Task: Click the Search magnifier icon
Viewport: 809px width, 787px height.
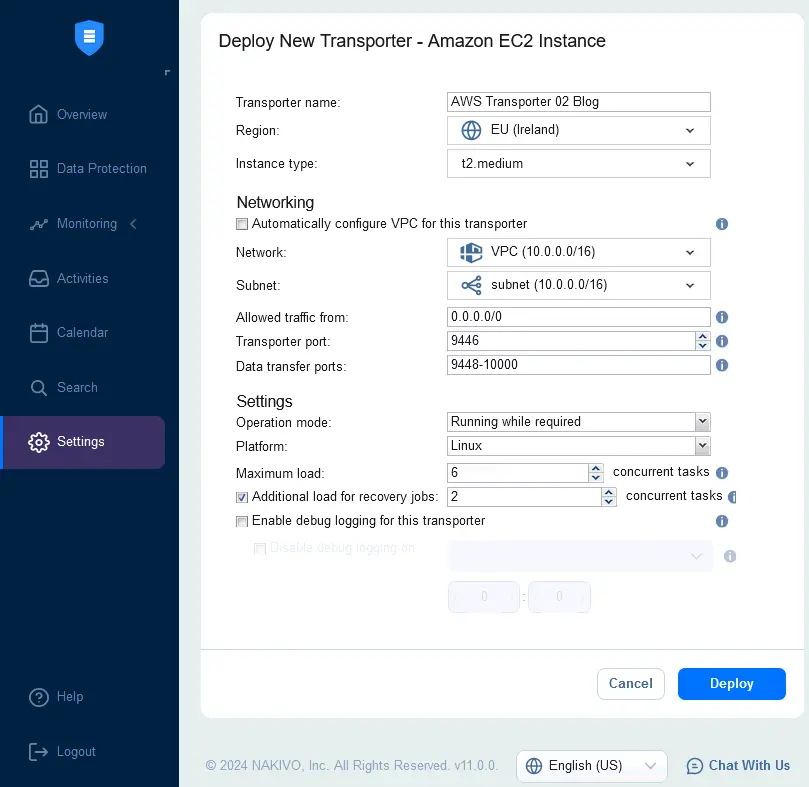Action: [x=38, y=388]
